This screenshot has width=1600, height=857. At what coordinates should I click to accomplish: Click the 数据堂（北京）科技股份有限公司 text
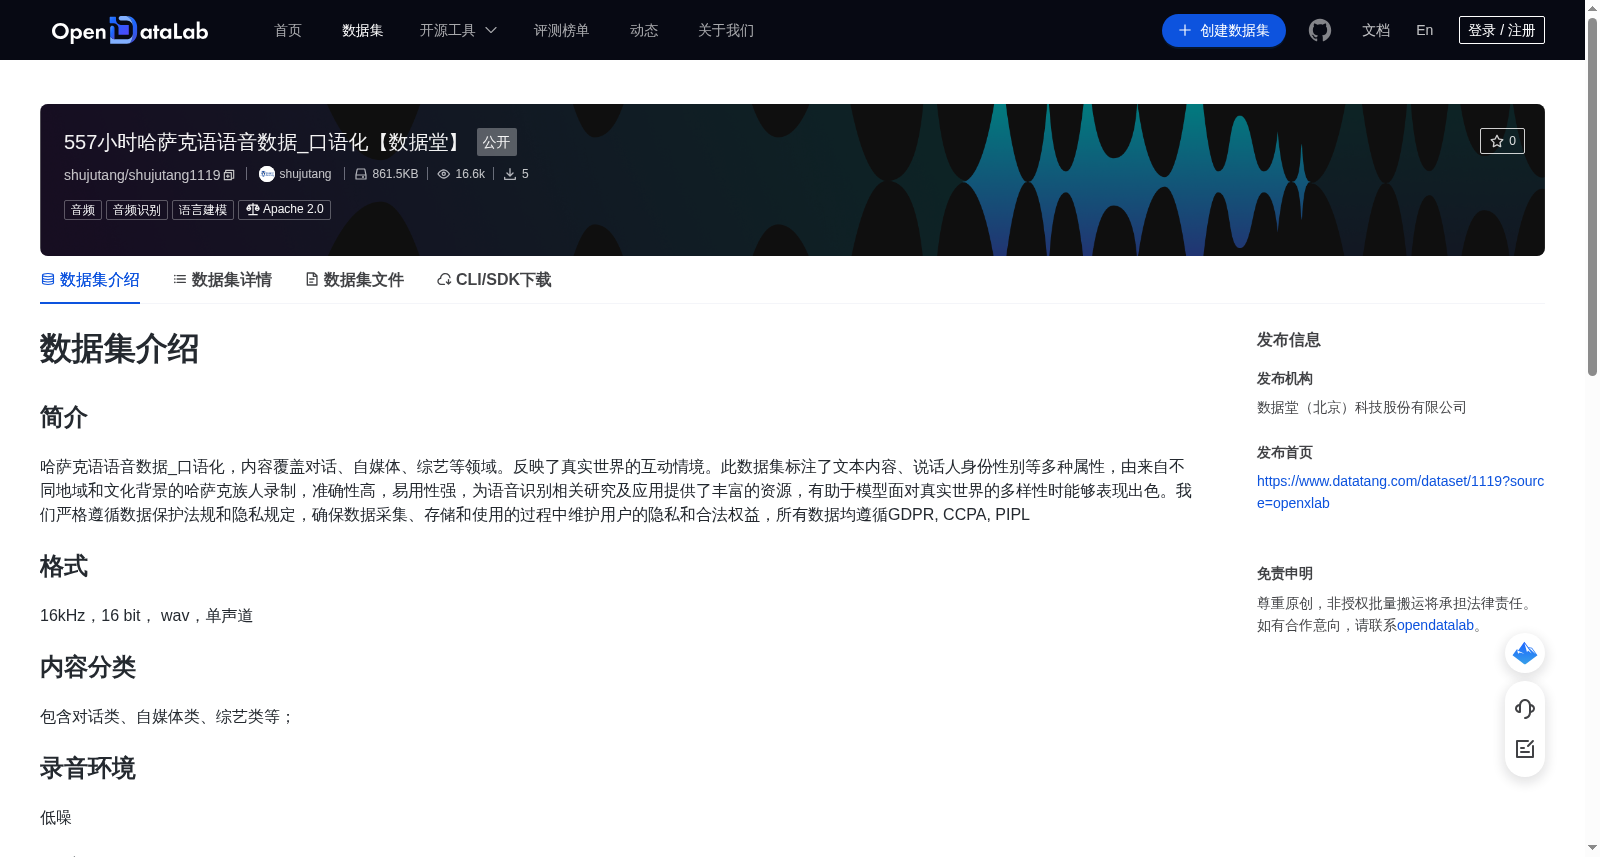[x=1361, y=407]
